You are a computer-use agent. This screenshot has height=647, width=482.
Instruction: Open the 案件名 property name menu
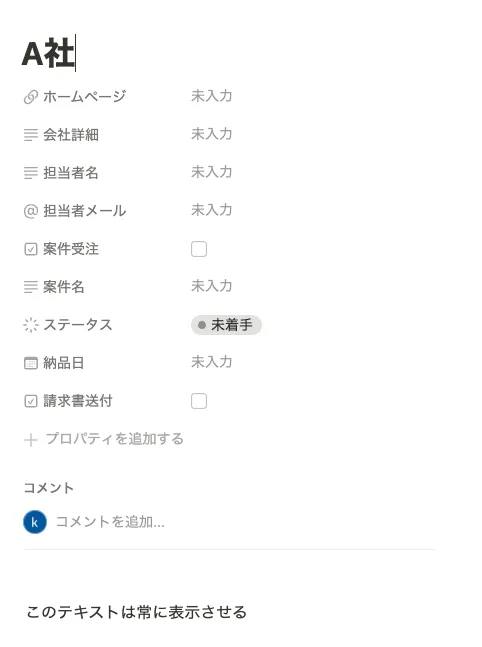(x=64, y=287)
